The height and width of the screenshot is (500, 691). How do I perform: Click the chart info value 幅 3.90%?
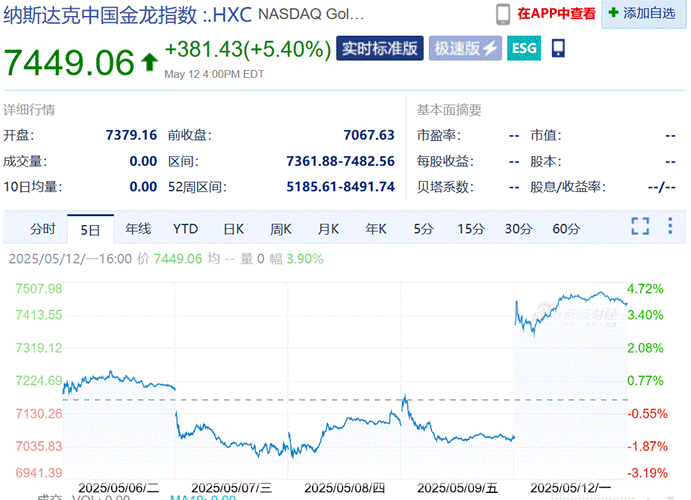[x=296, y=259]
